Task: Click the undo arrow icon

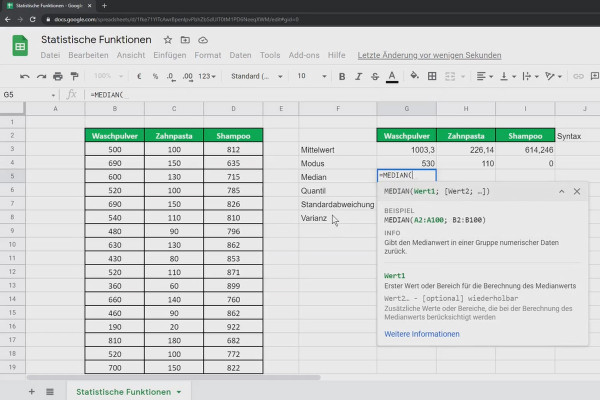Action: coord(24,77)
